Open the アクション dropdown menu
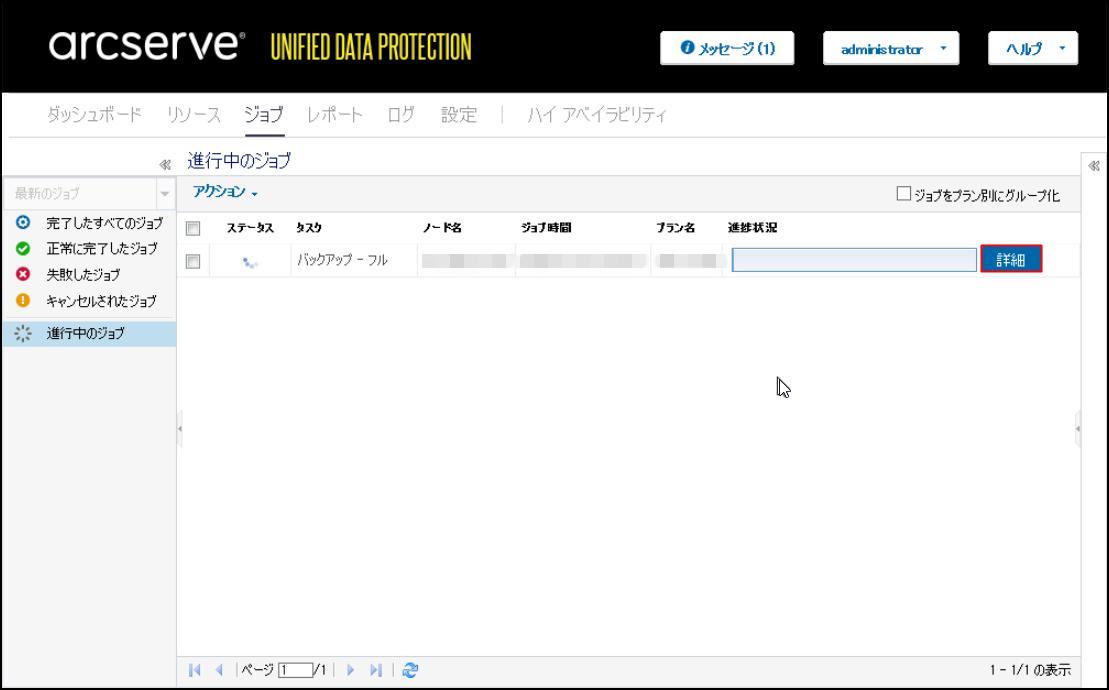 [x=225, y=192]
